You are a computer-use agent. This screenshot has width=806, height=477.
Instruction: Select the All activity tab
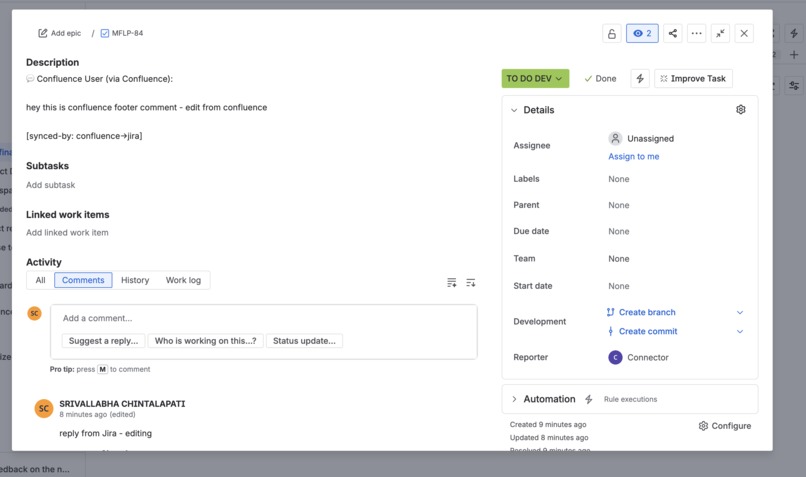[40, 280]
